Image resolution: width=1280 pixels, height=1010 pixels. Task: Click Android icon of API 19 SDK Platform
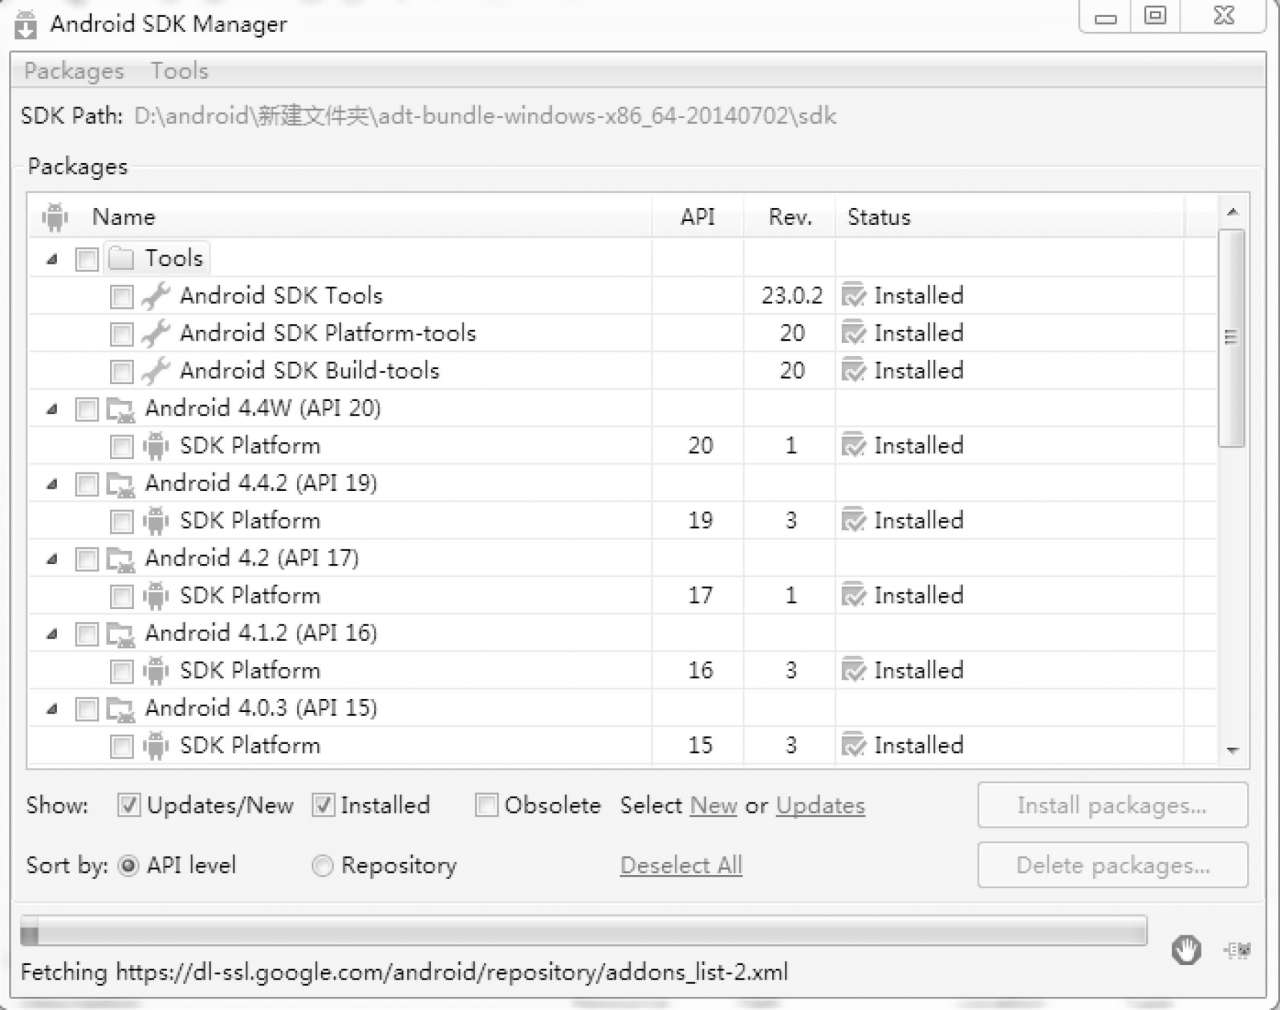click(155, 521)
